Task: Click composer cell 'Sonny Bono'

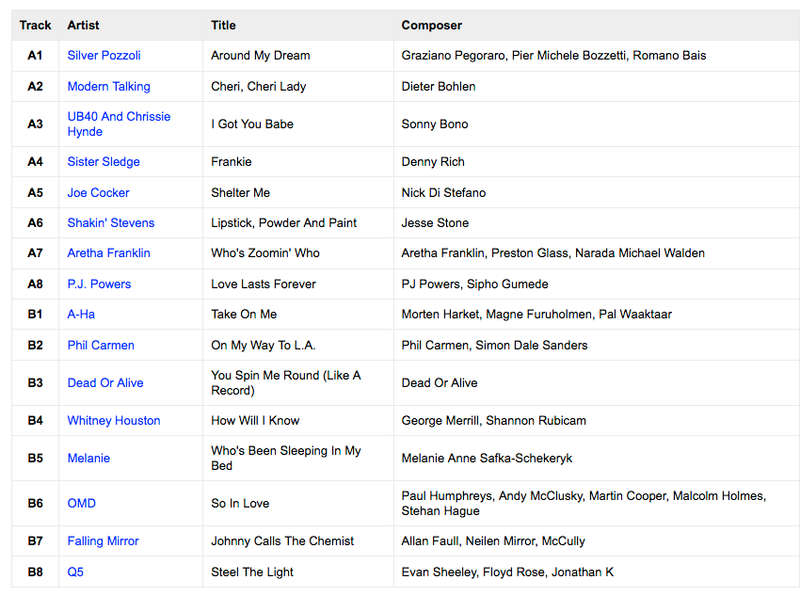Action: pyautogui.click(x=435, y=124)
